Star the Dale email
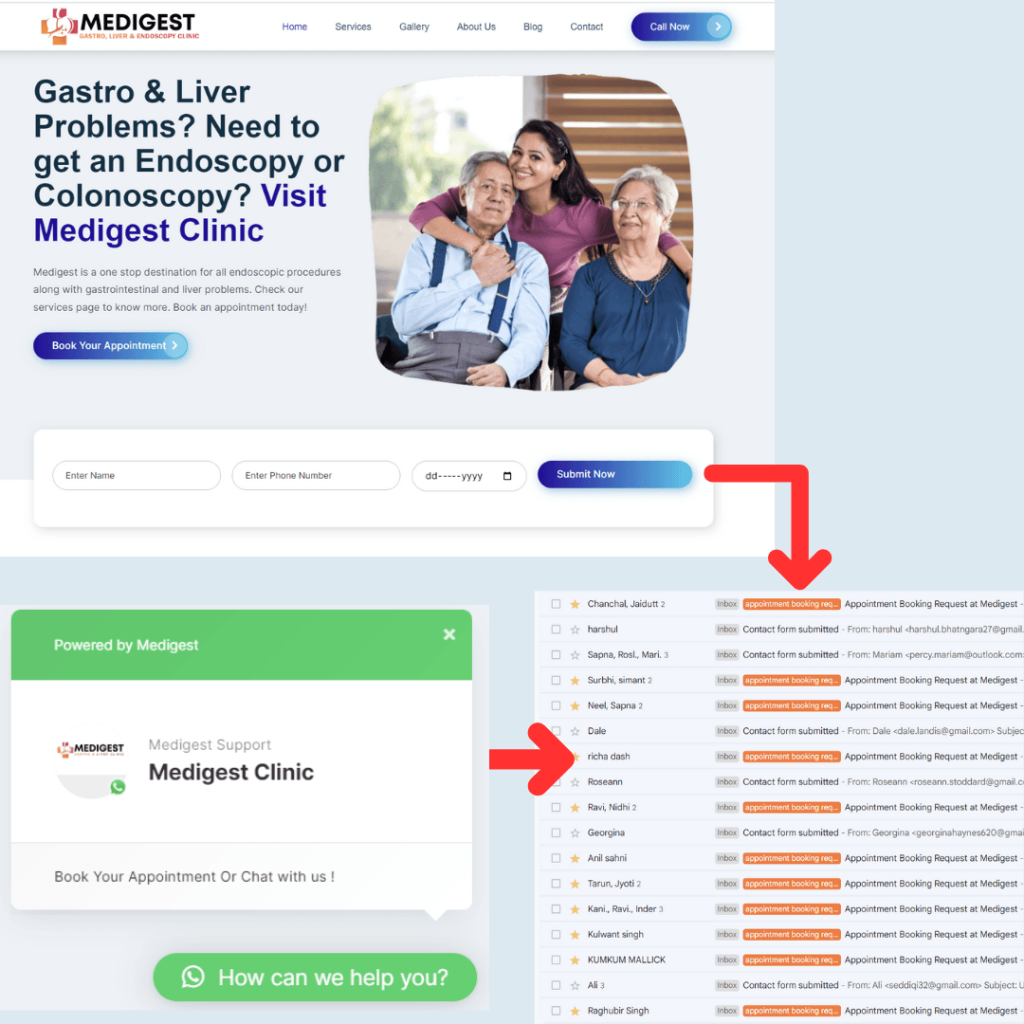 click(x=575, y=731)
